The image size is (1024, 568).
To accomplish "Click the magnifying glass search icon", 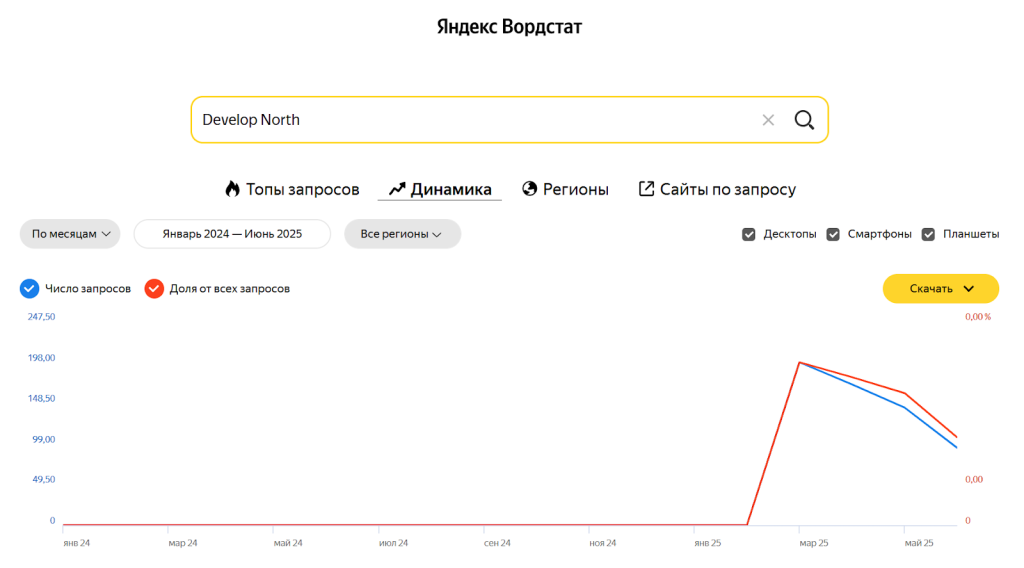I will pyautogui.click(x=804, y=120).
